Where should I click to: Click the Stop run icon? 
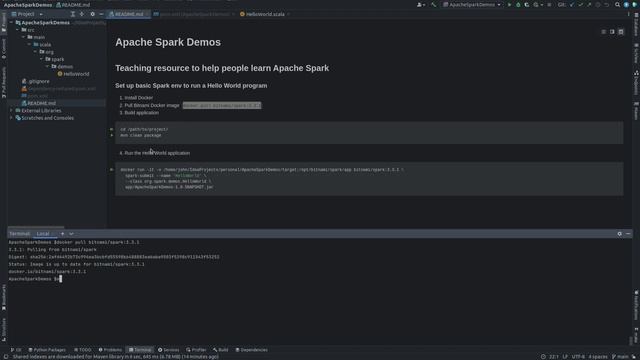click(549, 5)
